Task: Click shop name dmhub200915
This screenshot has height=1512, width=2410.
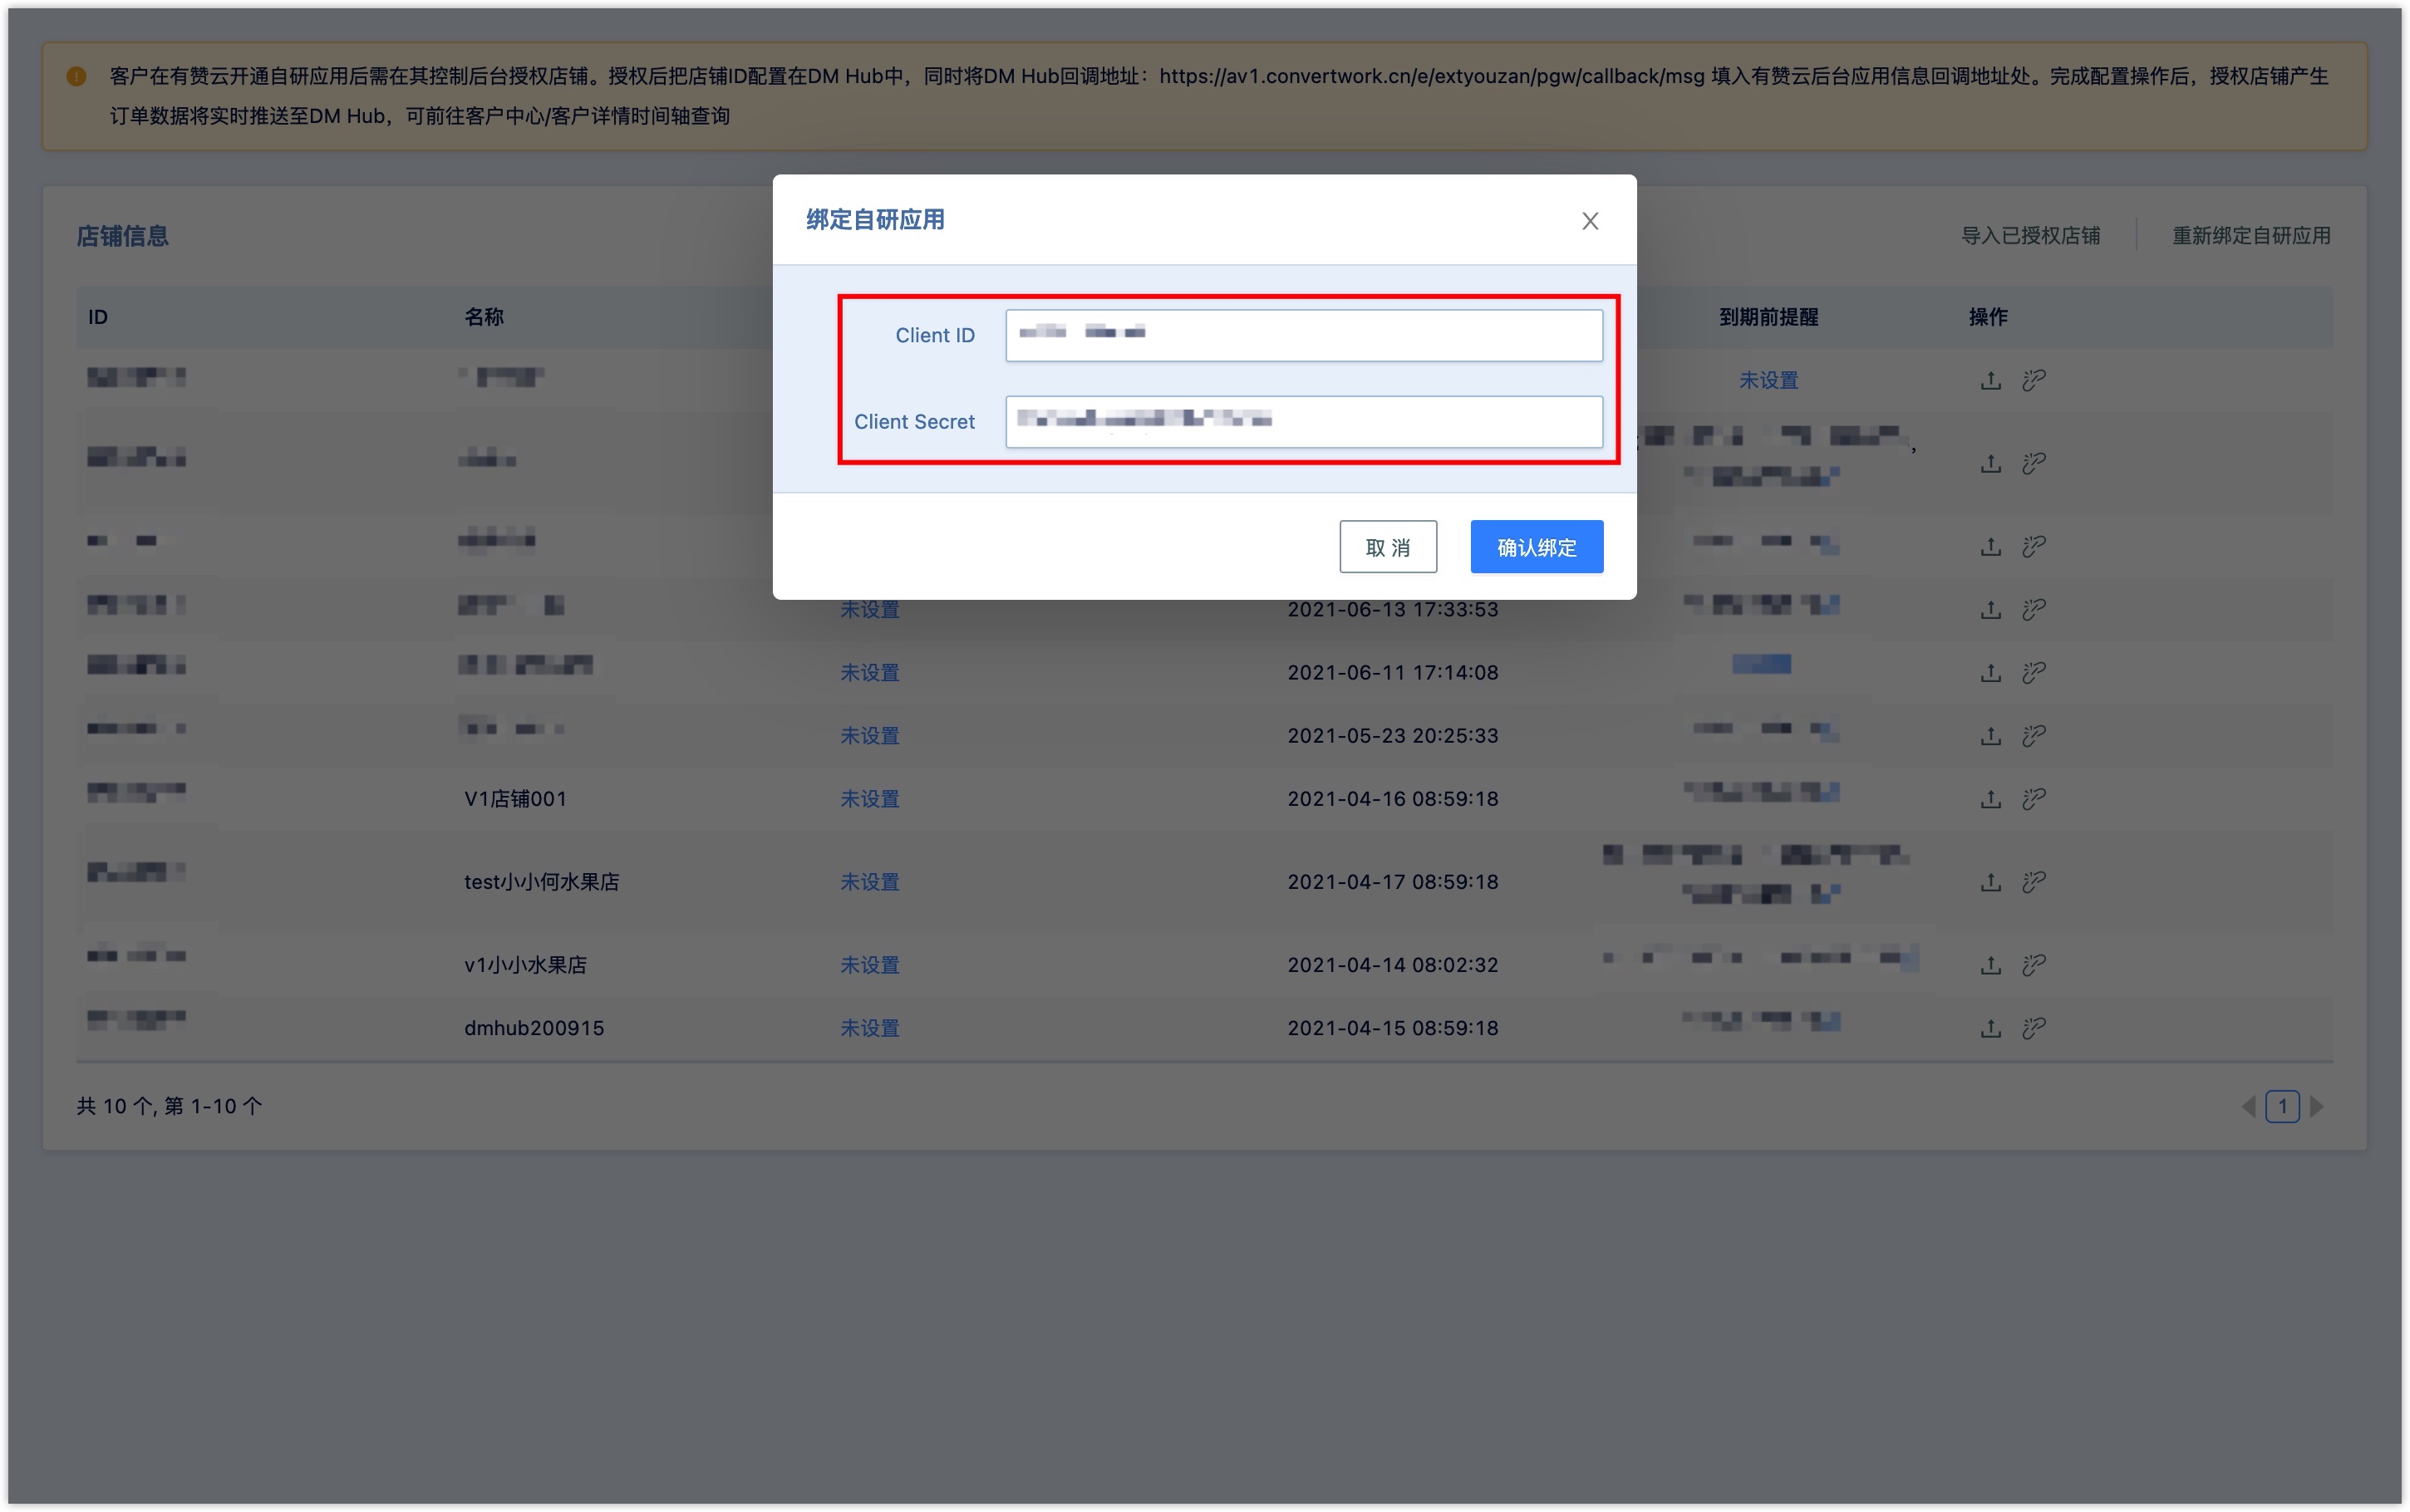Action: tap(534, 1027)
